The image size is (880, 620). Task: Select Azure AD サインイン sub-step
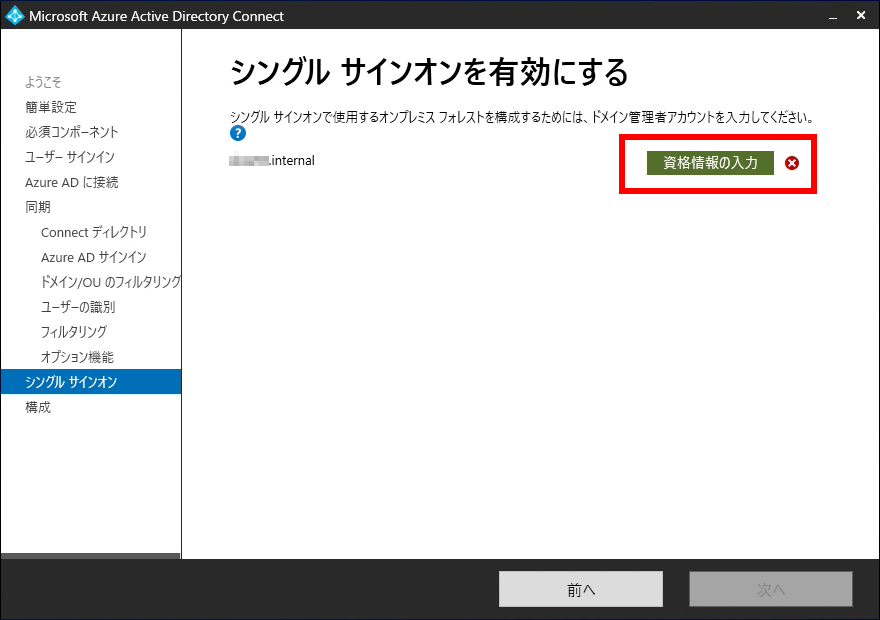[x=94, y=257]
